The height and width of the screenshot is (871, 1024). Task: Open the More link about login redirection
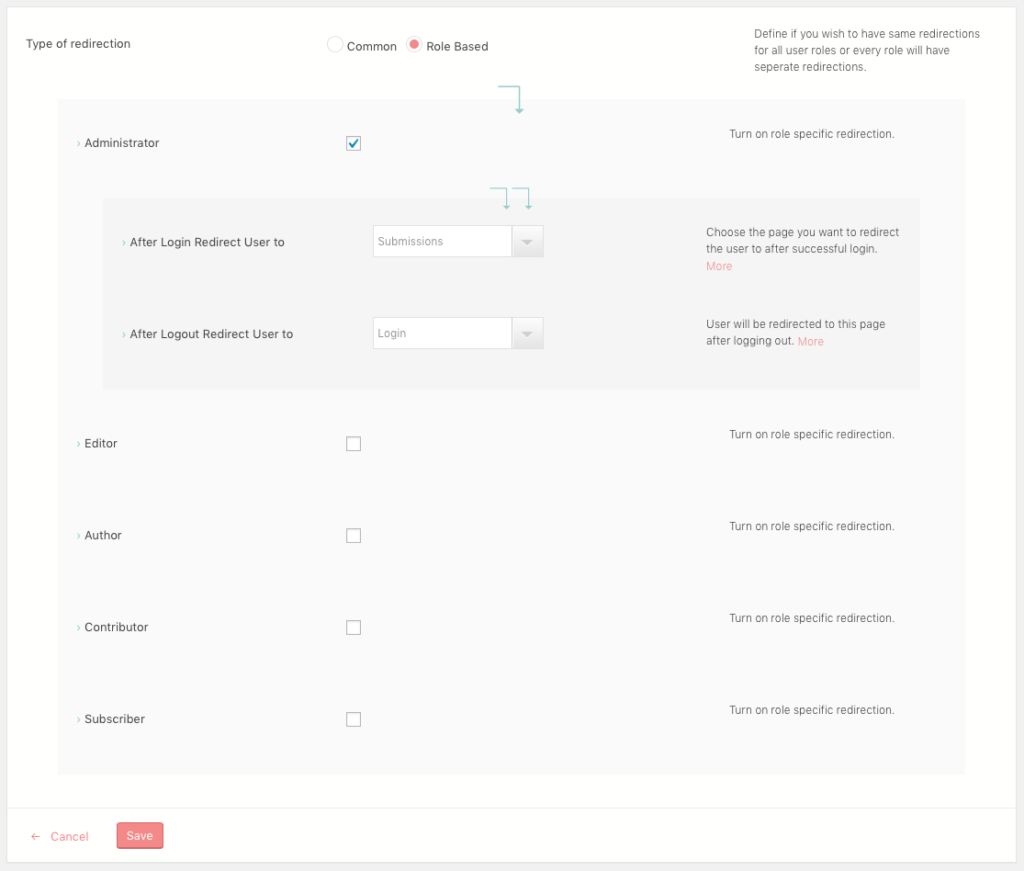pyautogui.click(x=718, y=266)
